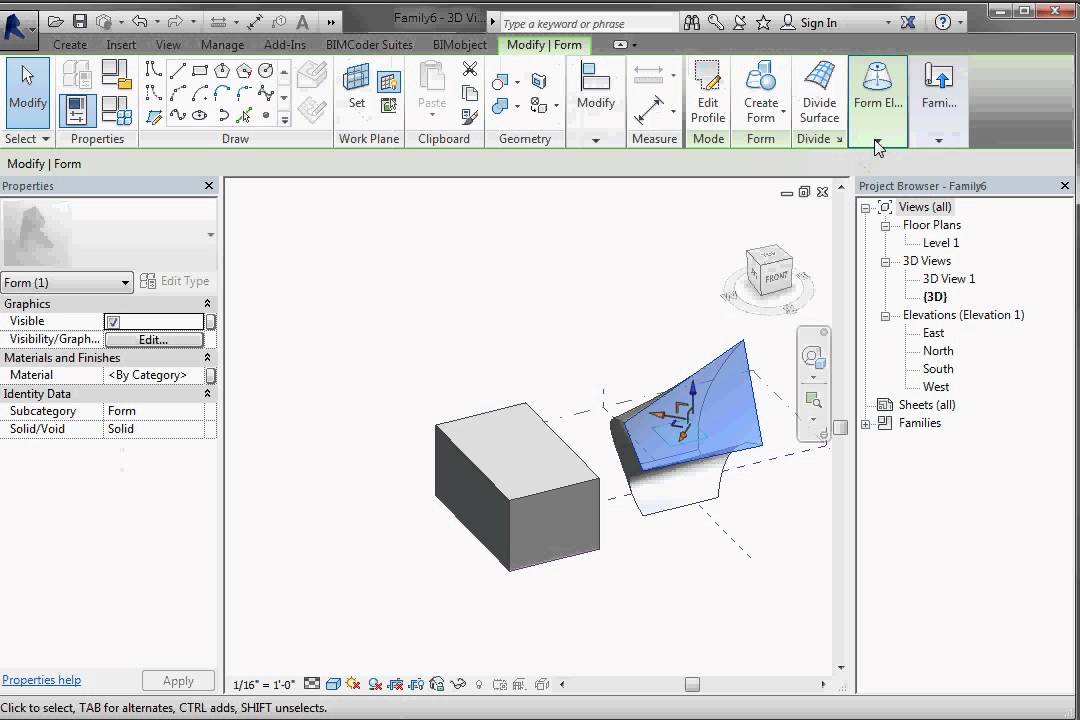Image resolution: width=1080 pixels, height=720 pixels.
Task: Open the BIMCoder Suites ribbon tab
Action: pyautogui.click(x=369, y=45)
